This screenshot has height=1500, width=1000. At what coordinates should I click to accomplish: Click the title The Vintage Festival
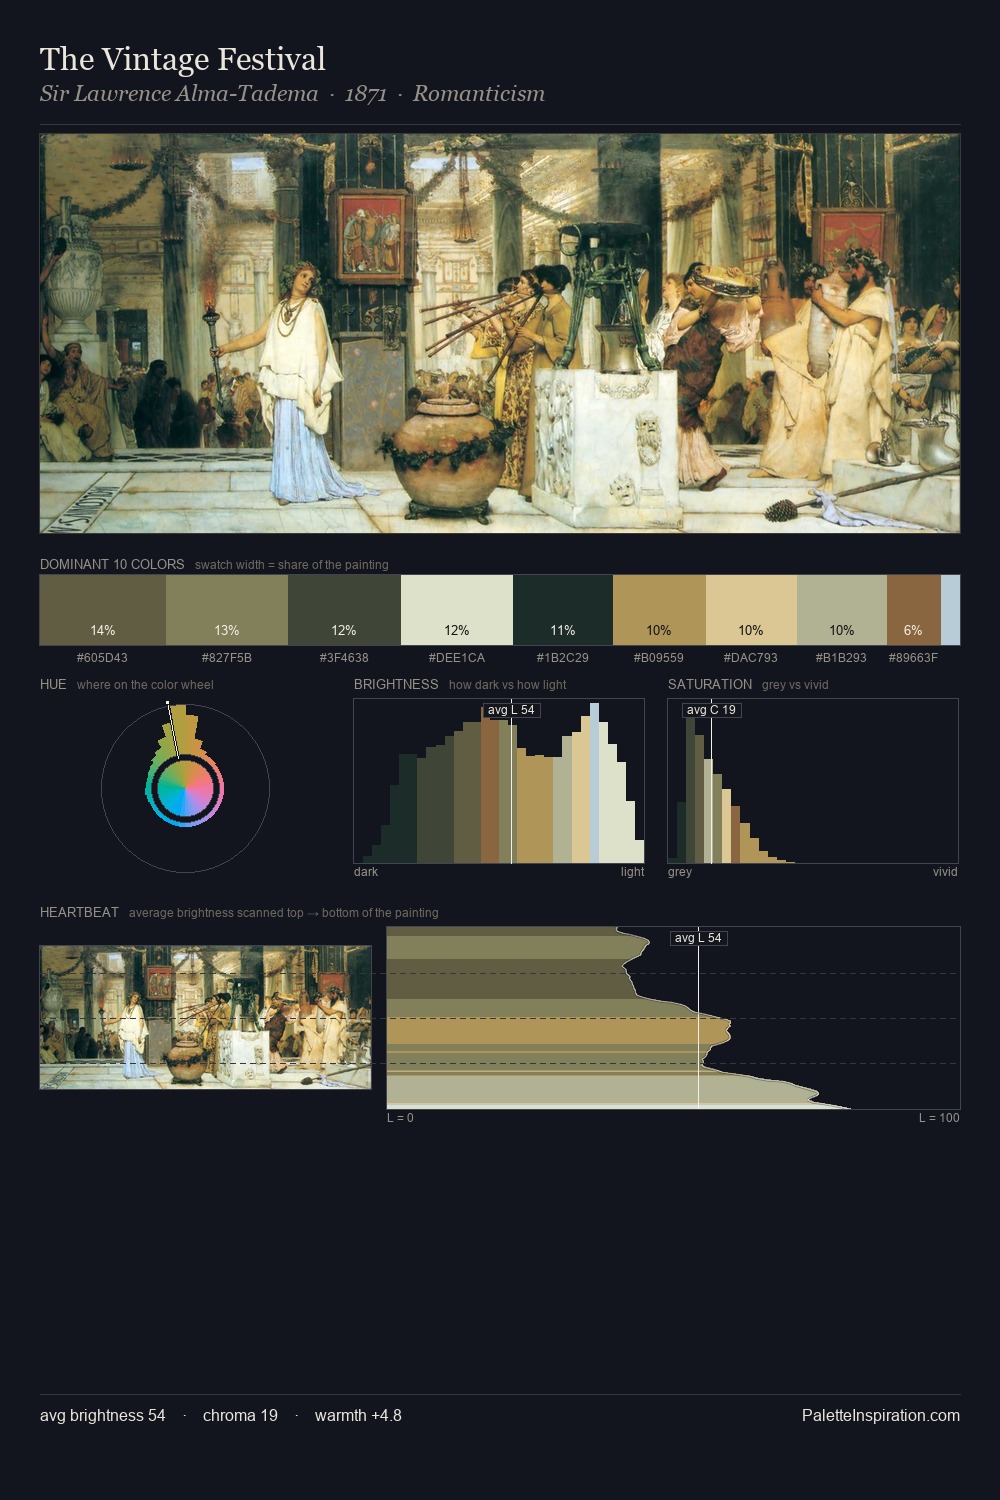pyautogui.click(x=183, y=59)
